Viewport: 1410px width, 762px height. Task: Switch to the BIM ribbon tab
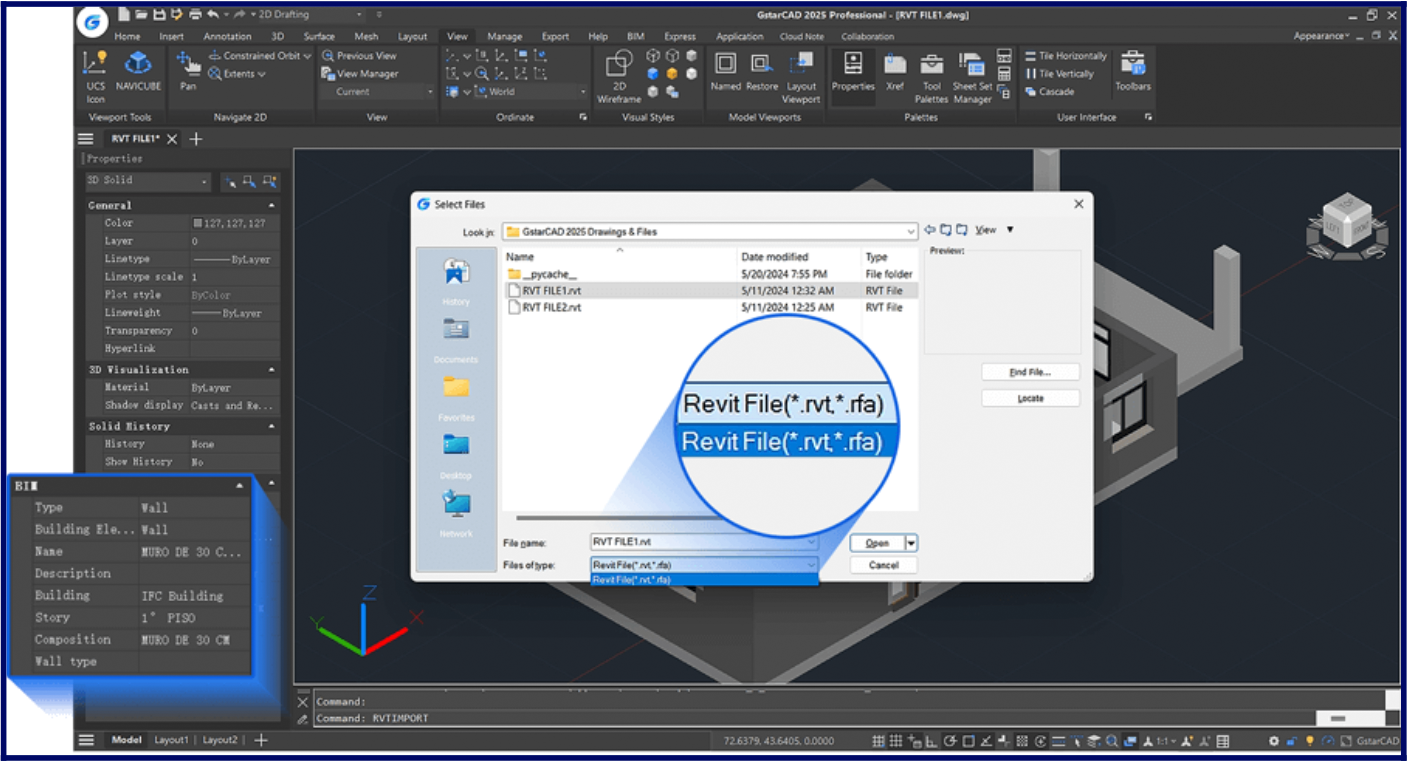(636, 37)
